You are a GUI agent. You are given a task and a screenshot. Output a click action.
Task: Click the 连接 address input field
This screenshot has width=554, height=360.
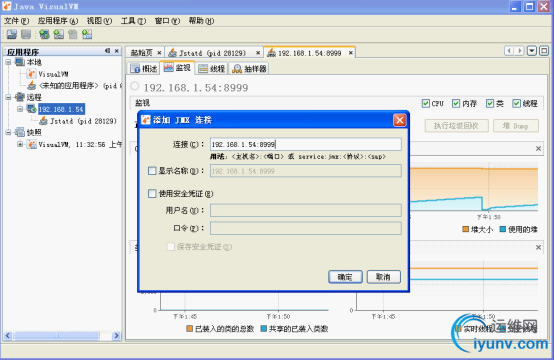pos(306,144)
